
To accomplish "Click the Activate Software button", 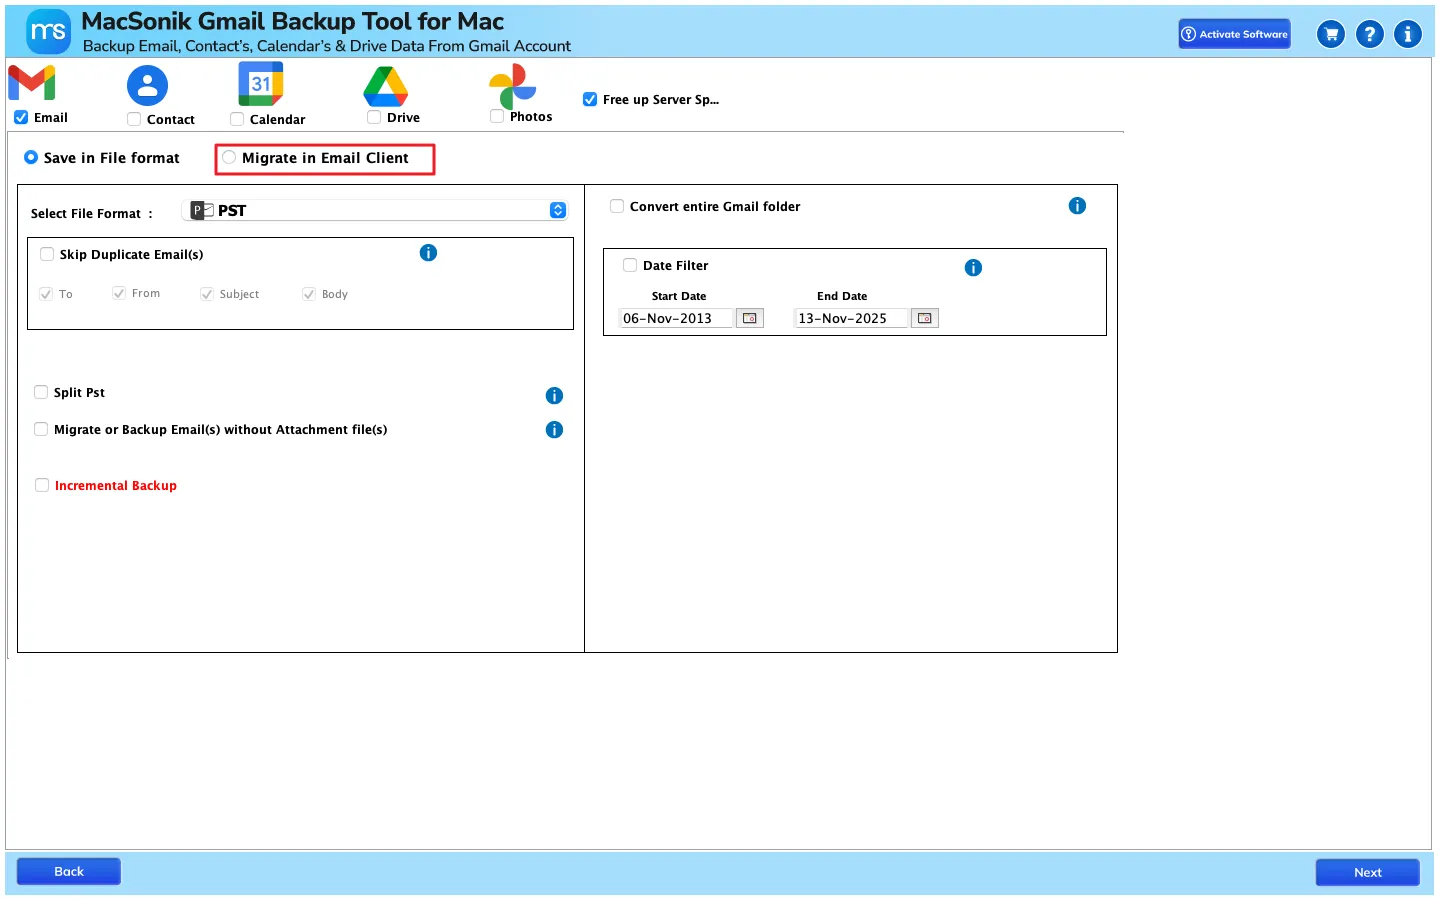I will pos(1234,34).
